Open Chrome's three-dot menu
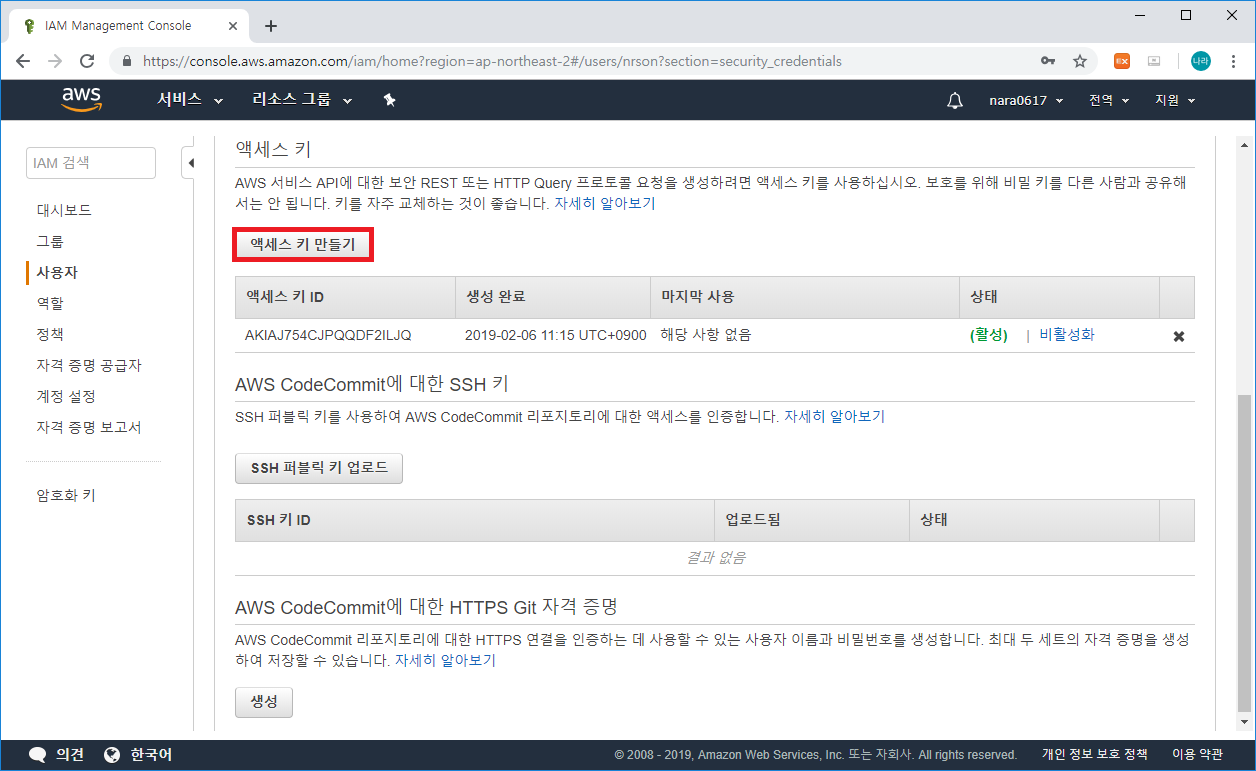Image resolution: width=1256 pixels, height=771 pixels. pos(1234,61)
